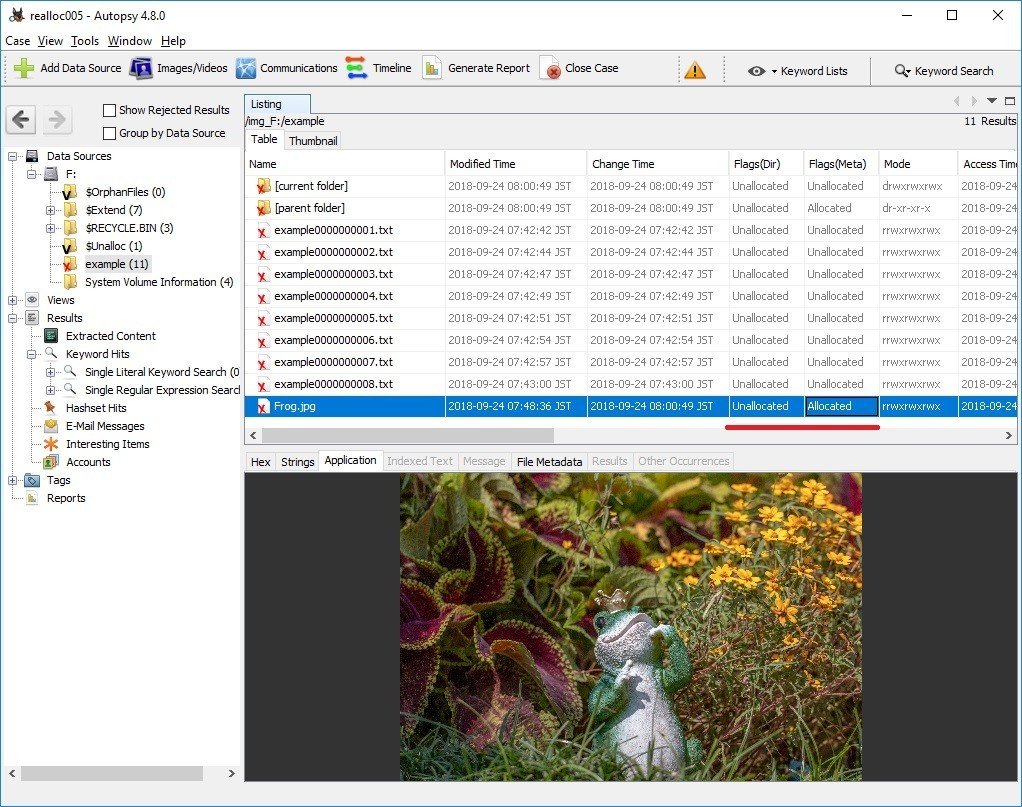Sort by the Mode column header

click(918, 164)
